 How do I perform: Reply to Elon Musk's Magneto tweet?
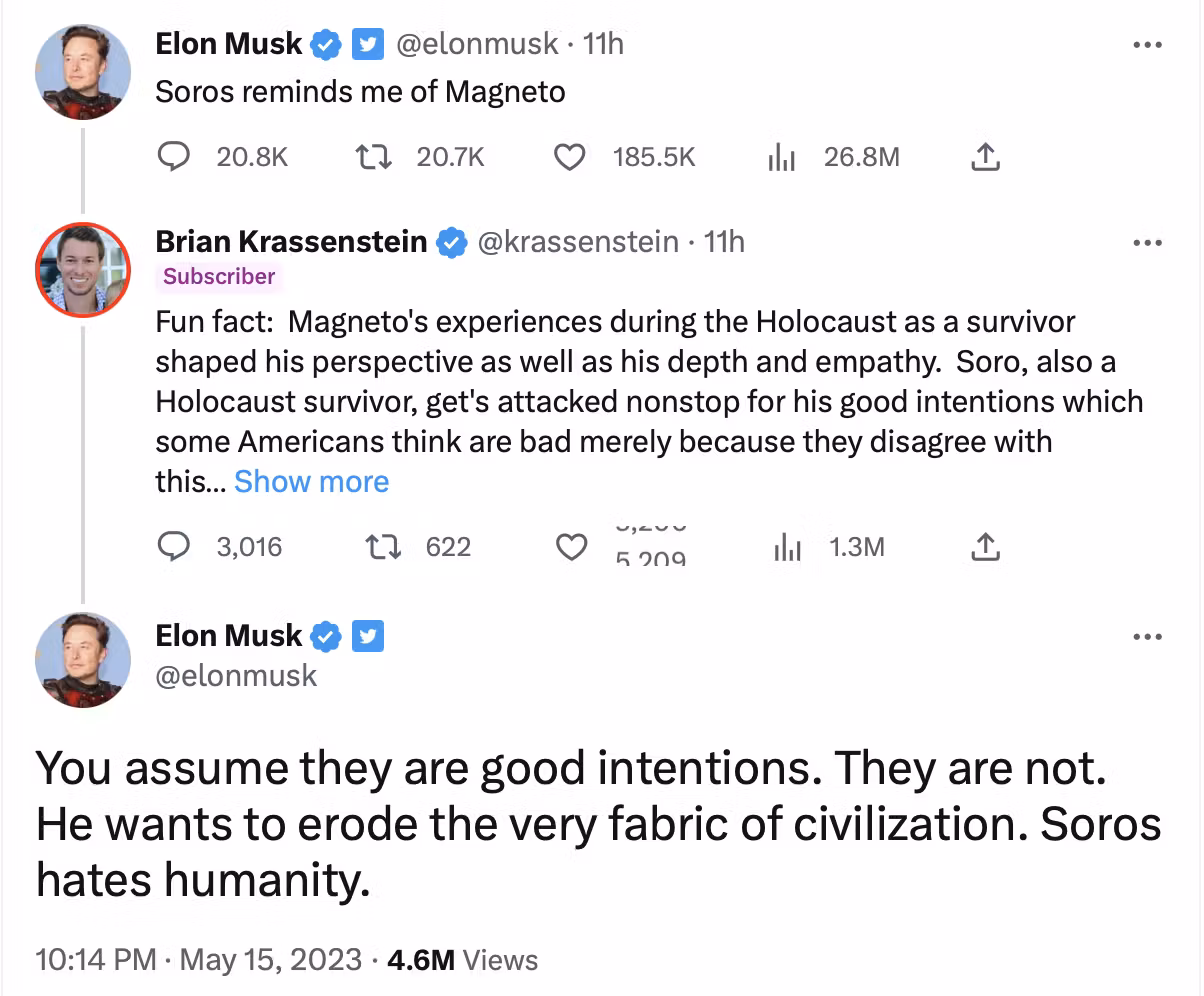(176, 157)
